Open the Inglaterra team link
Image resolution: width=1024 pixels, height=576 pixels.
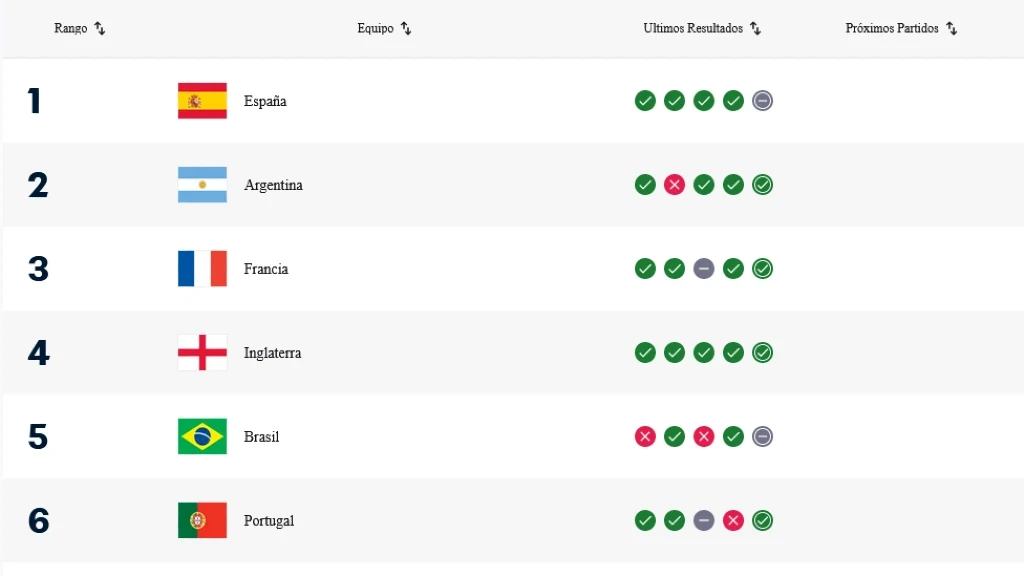[x=272, y=353]
